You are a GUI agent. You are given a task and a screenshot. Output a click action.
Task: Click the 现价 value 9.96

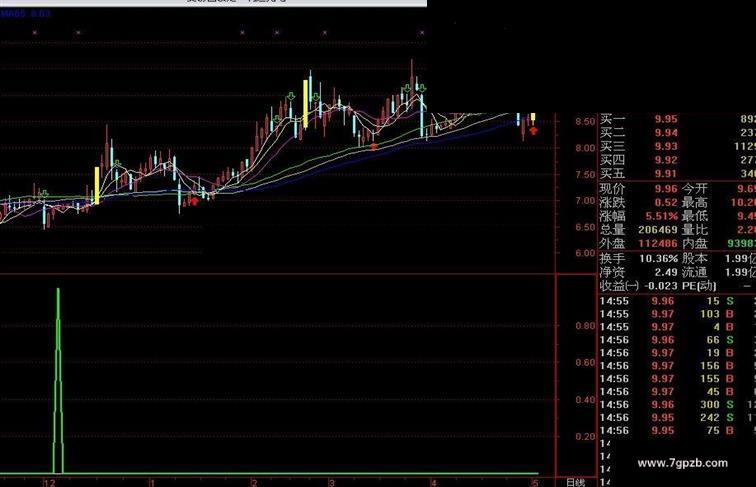point(666,189)
